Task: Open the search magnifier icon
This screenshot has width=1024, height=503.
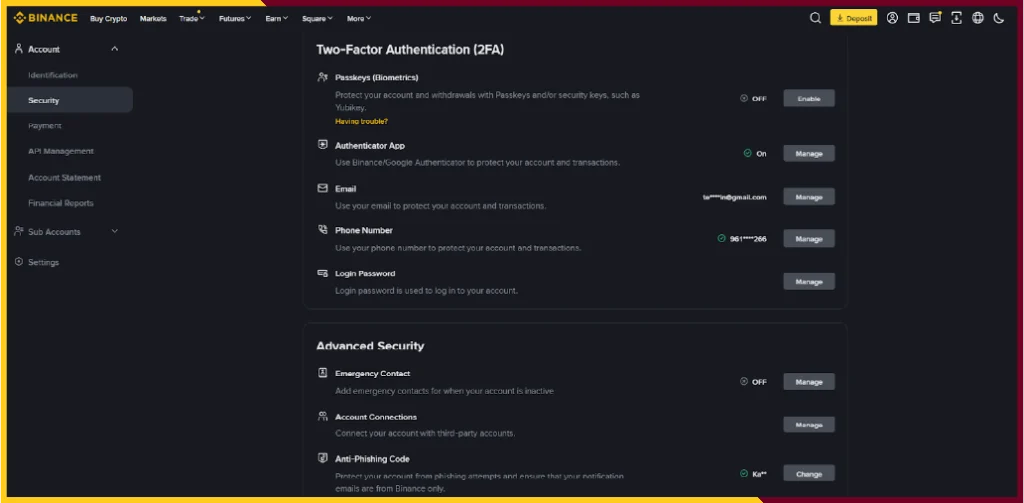Action: (x=815, y=18)
